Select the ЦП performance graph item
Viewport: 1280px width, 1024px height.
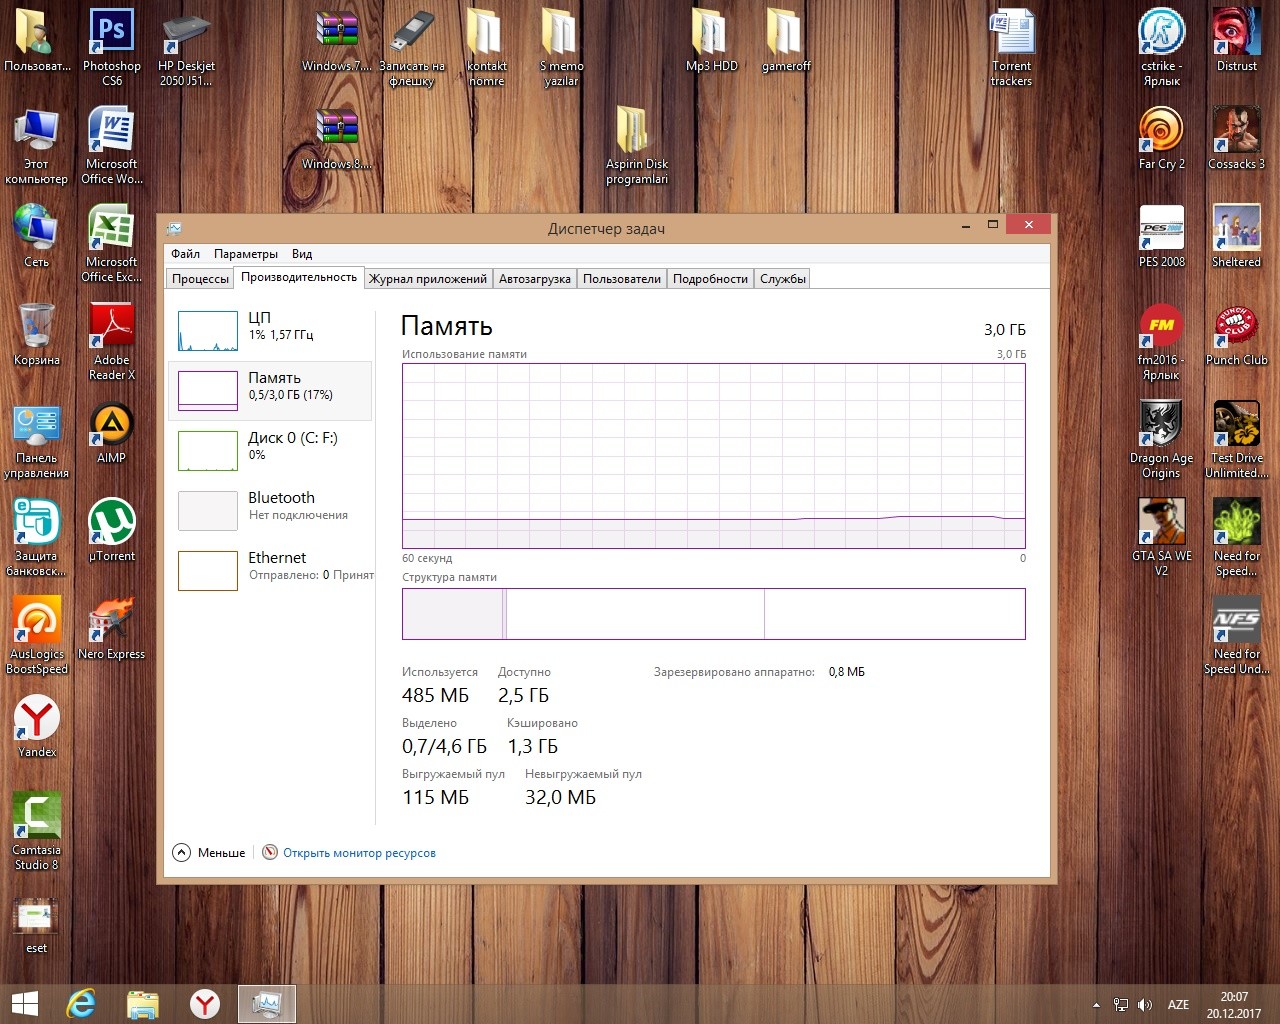tap(270, 330)
